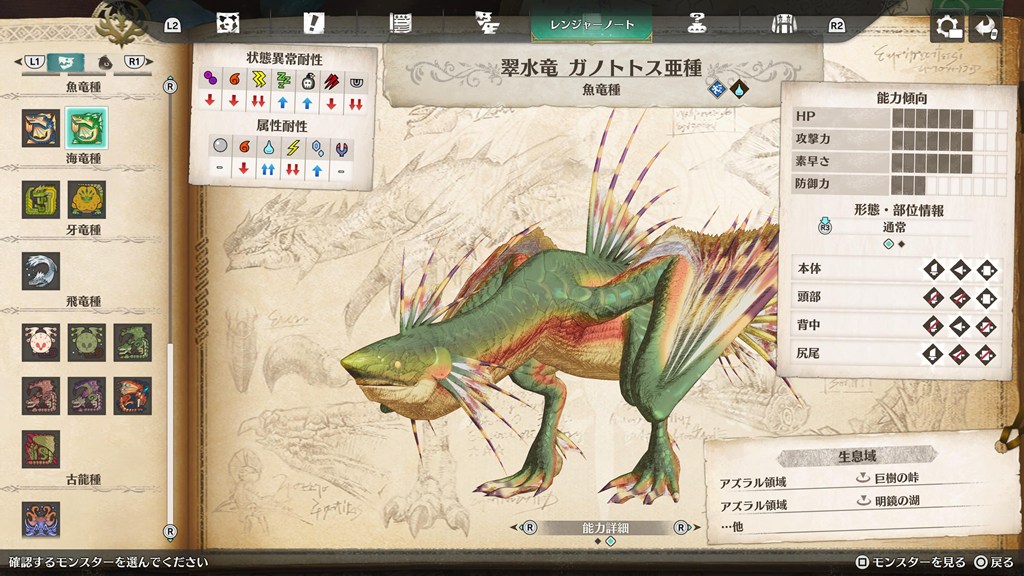The height and width of the screenshot is (576, 1024).
Task: Click the return arrow icon at top right
Action: click(988, 26)
